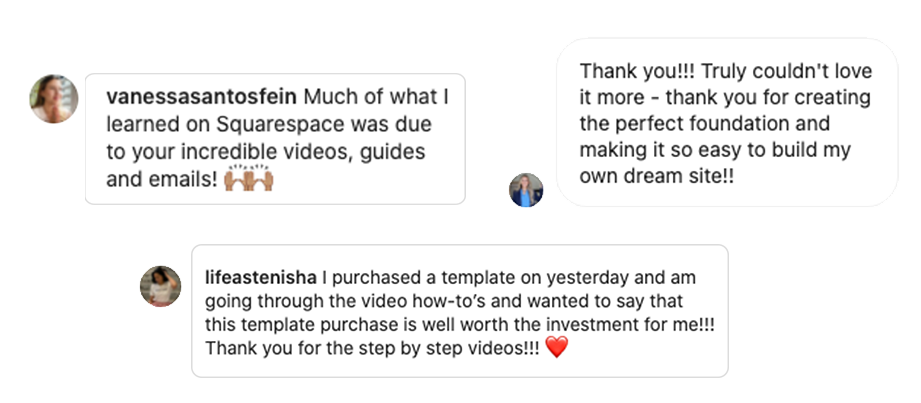Click the red heart emoji
The image size is (921, 403).
[556, 348]
